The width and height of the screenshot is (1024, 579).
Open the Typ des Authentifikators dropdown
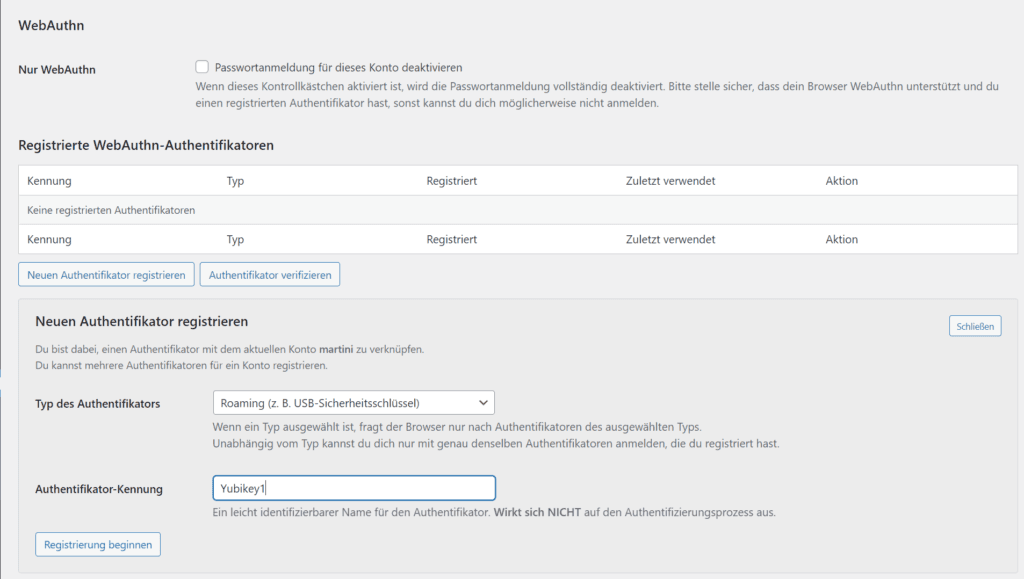(353, 403)
